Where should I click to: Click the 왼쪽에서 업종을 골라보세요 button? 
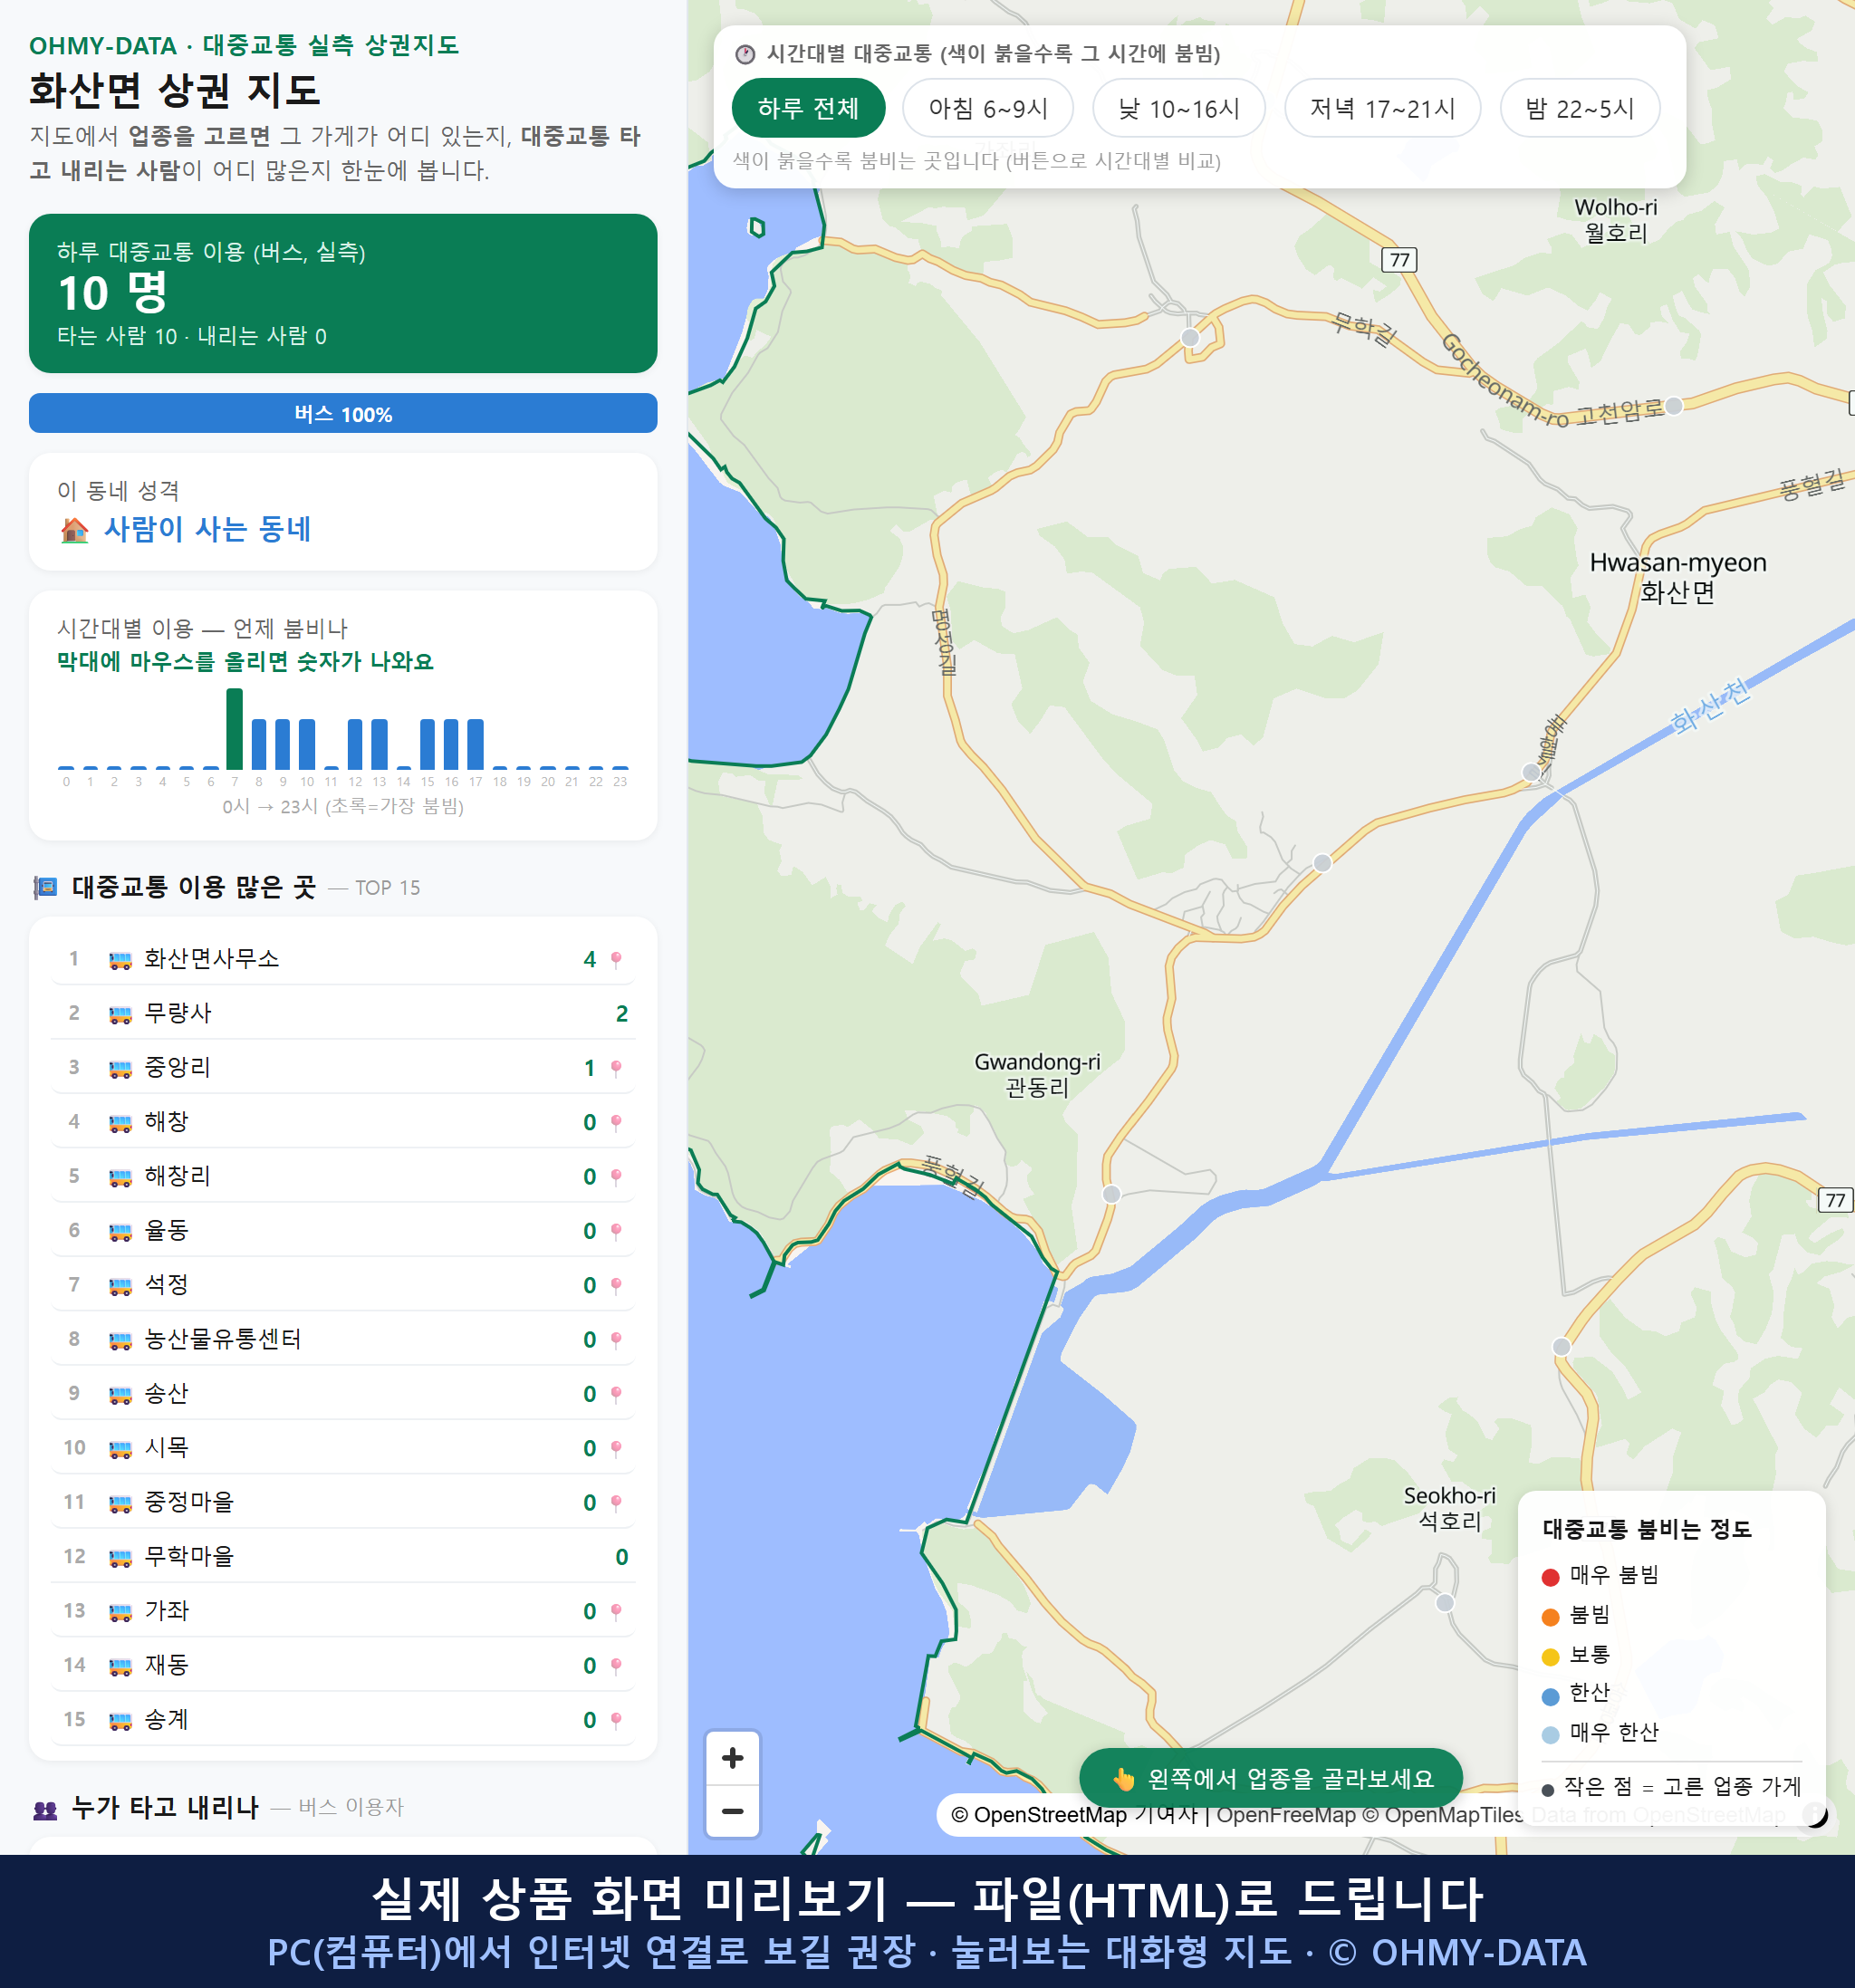1270,1779
